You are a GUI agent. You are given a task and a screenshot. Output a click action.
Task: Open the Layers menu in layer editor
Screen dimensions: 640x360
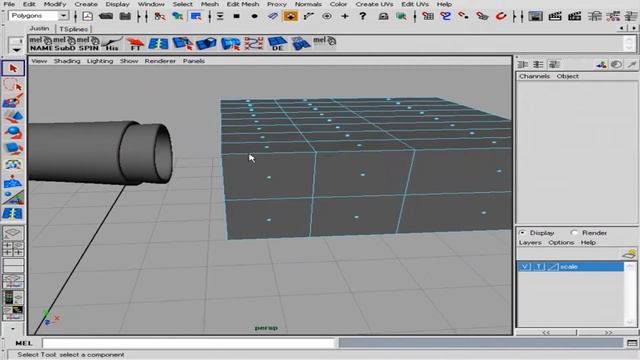point(530,242)
